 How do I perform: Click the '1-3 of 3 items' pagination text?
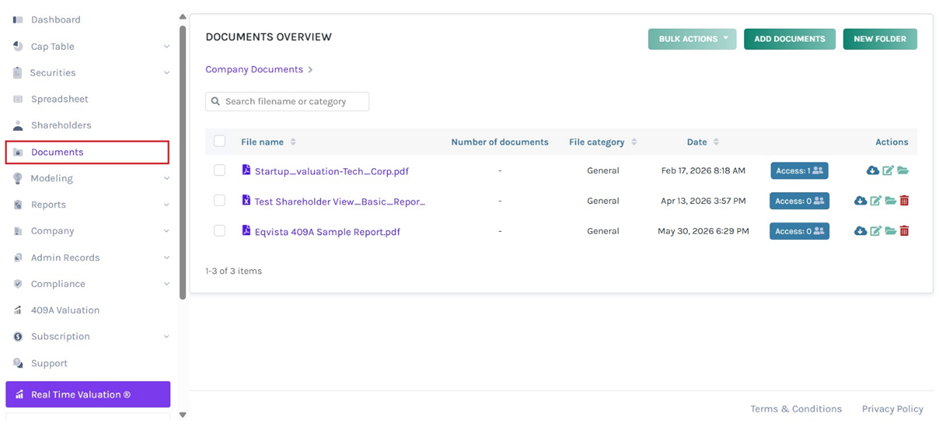[x=234, y=271]
